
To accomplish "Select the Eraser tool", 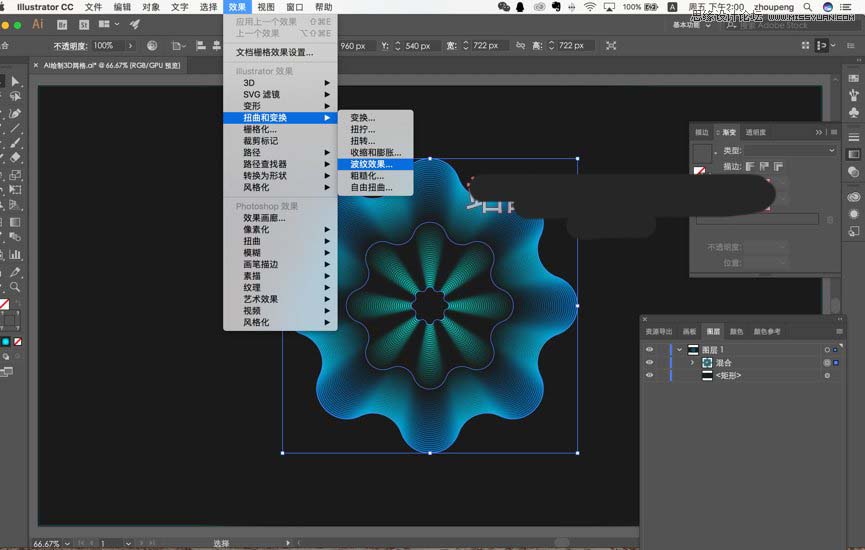I will 15,157.
